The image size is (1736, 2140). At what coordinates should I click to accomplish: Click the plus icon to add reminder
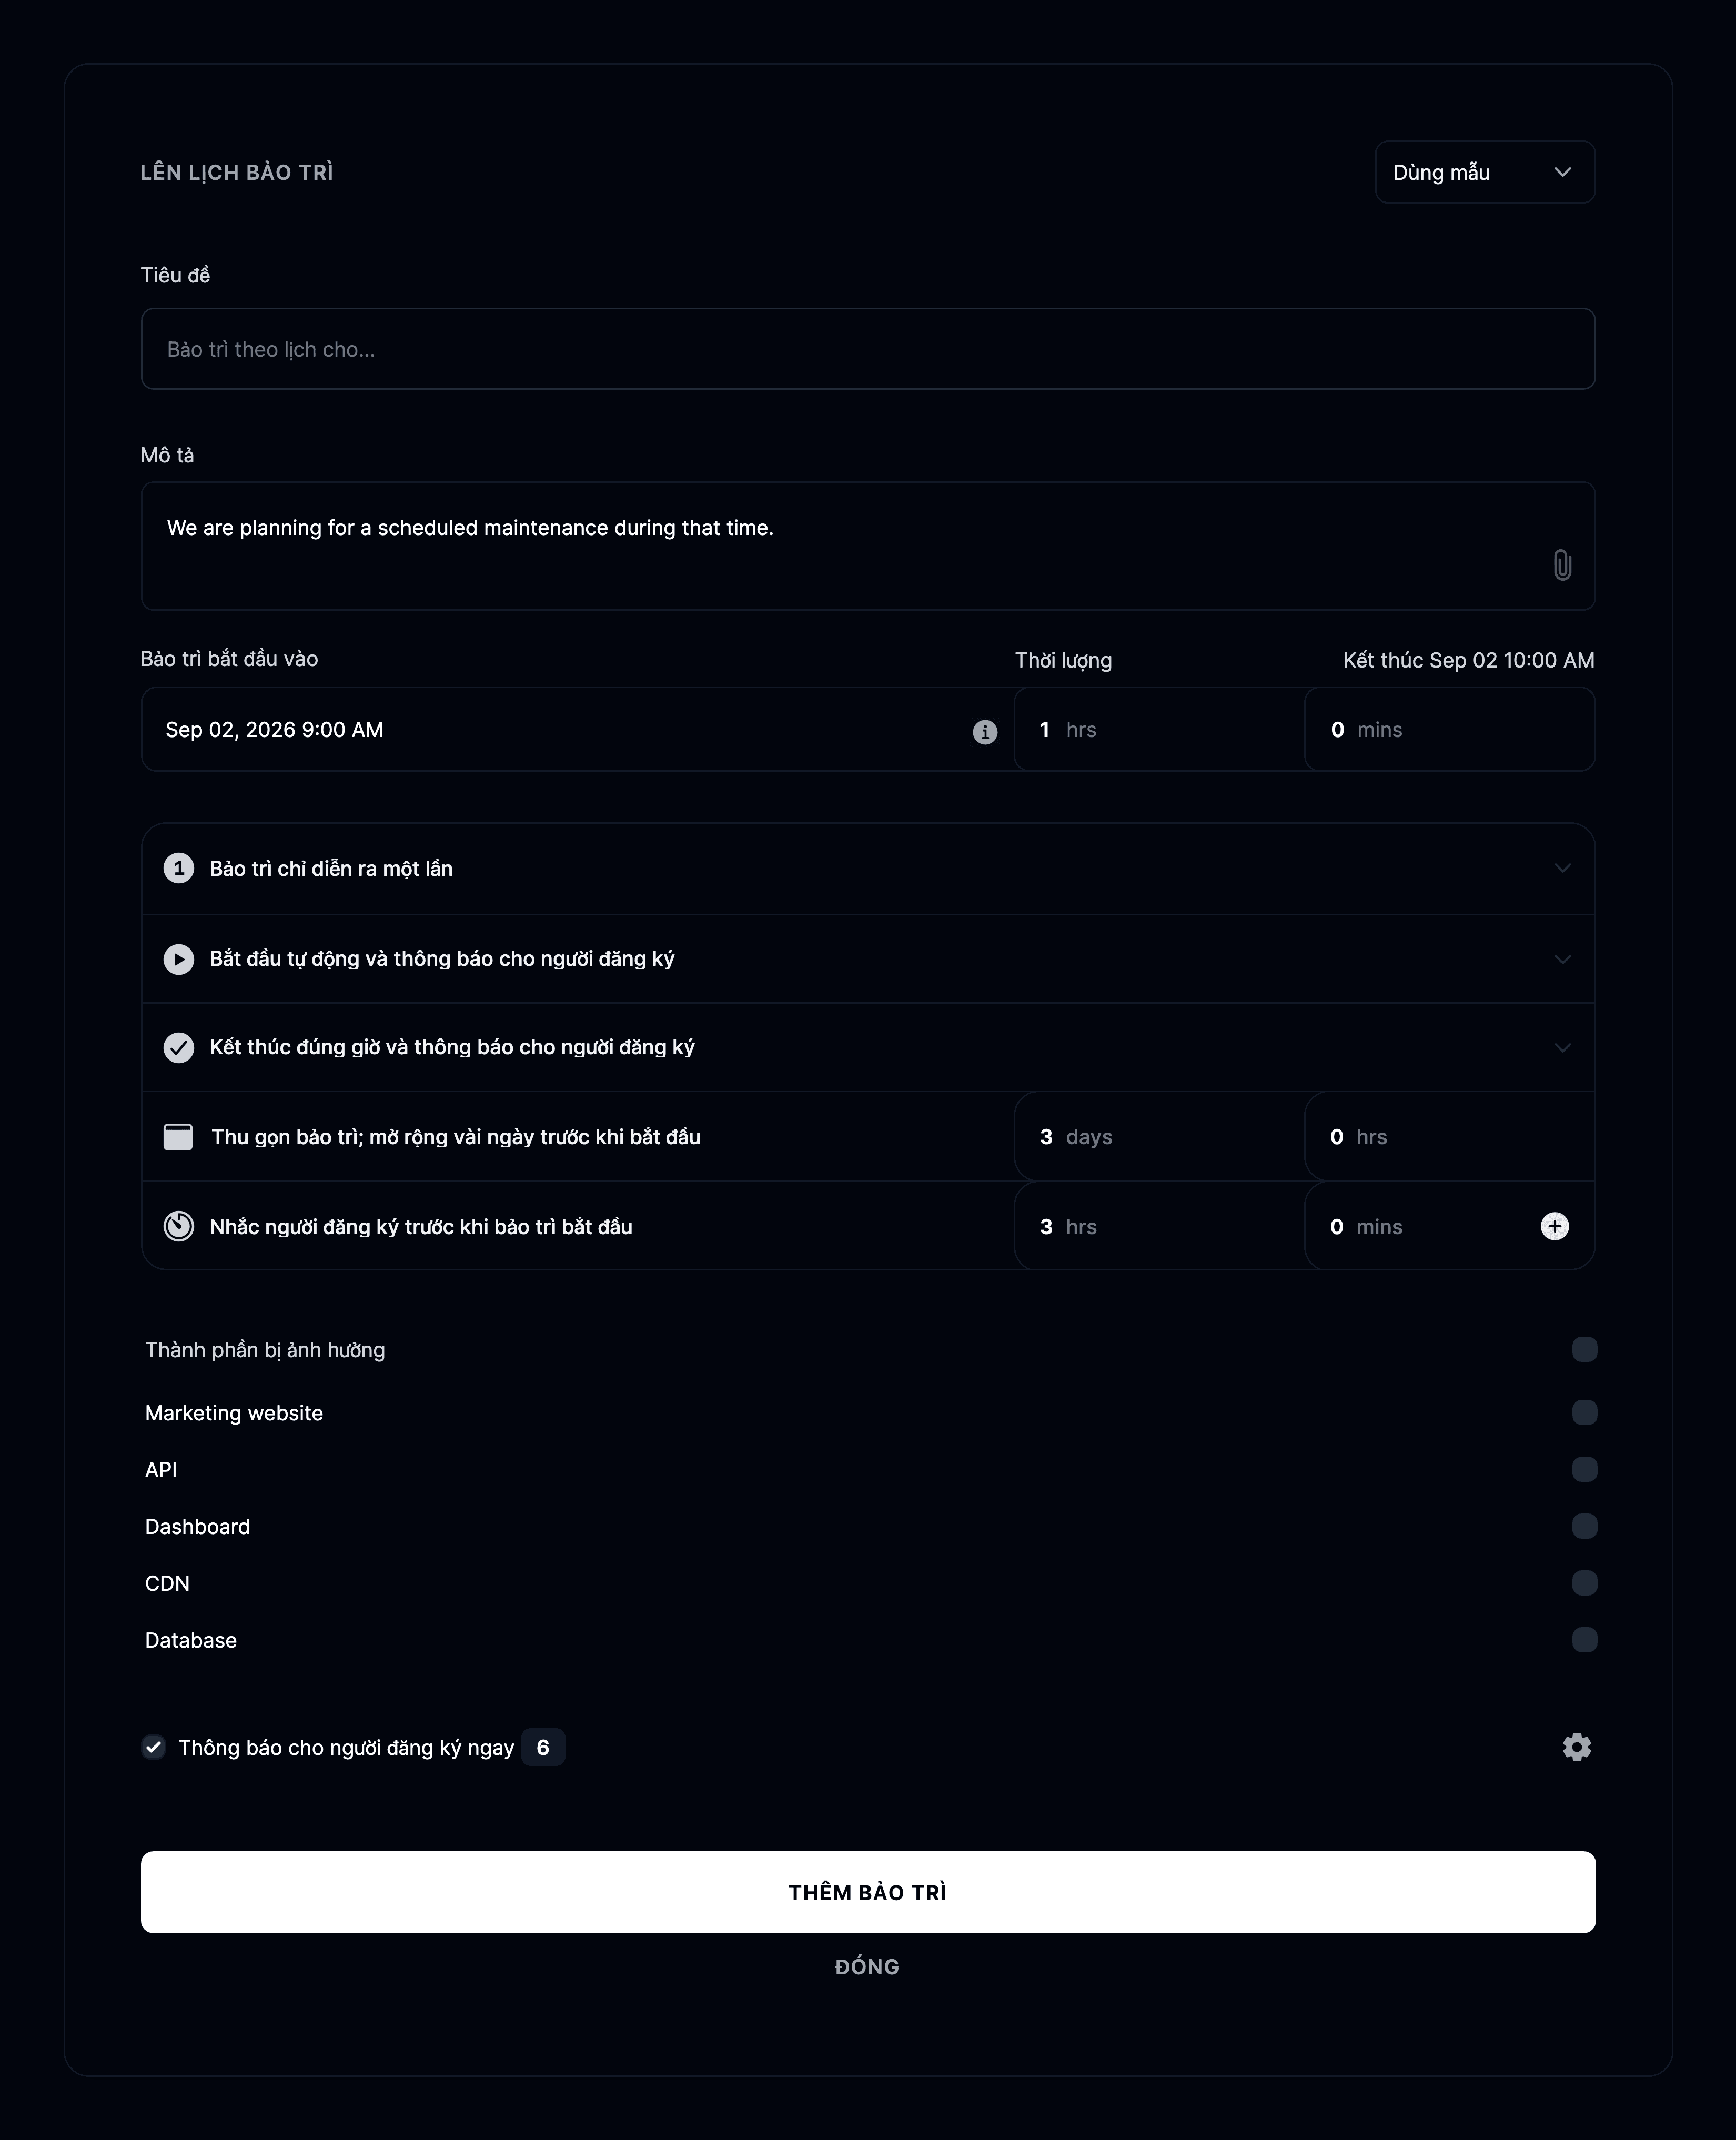tap(1554, 1226)
